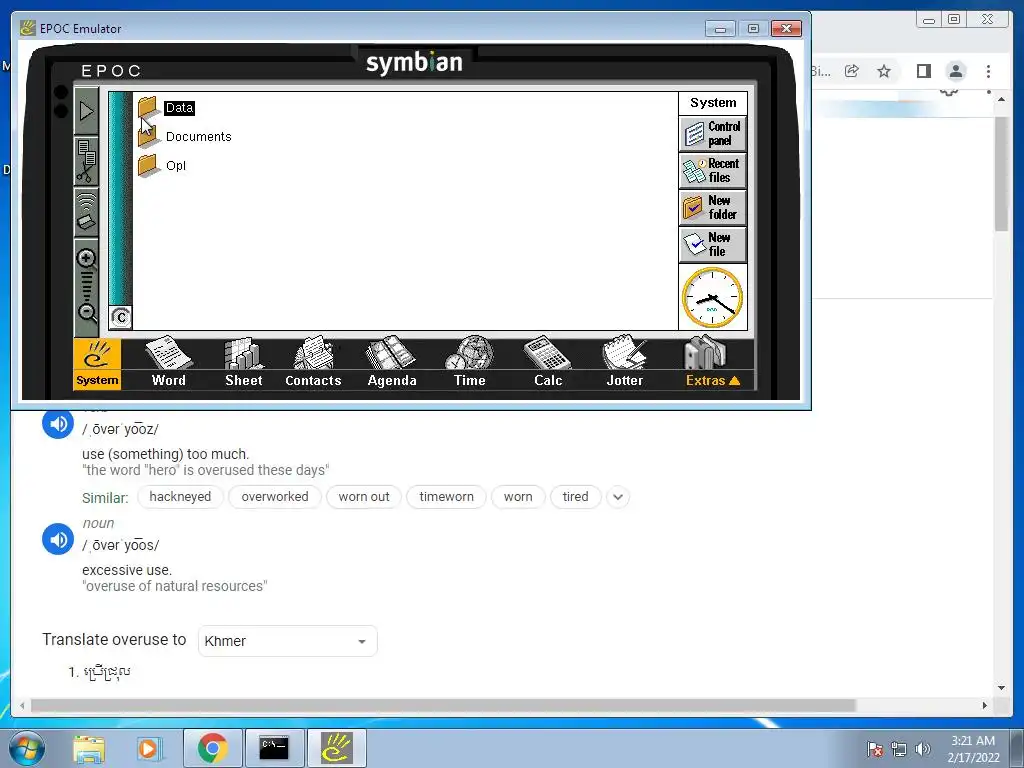Click the cut/copy/paste sidebar button

coord(86,161)
